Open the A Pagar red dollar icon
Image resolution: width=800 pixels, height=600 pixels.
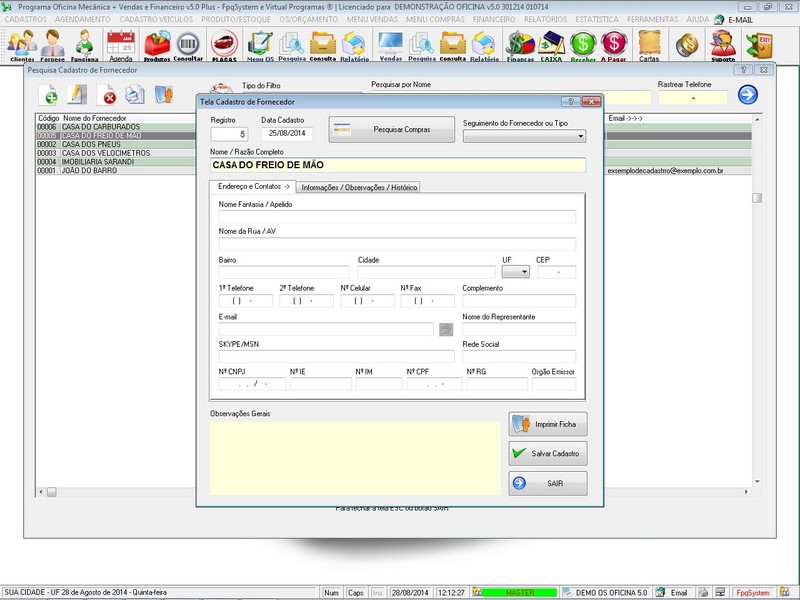click(x=614, y=45)
